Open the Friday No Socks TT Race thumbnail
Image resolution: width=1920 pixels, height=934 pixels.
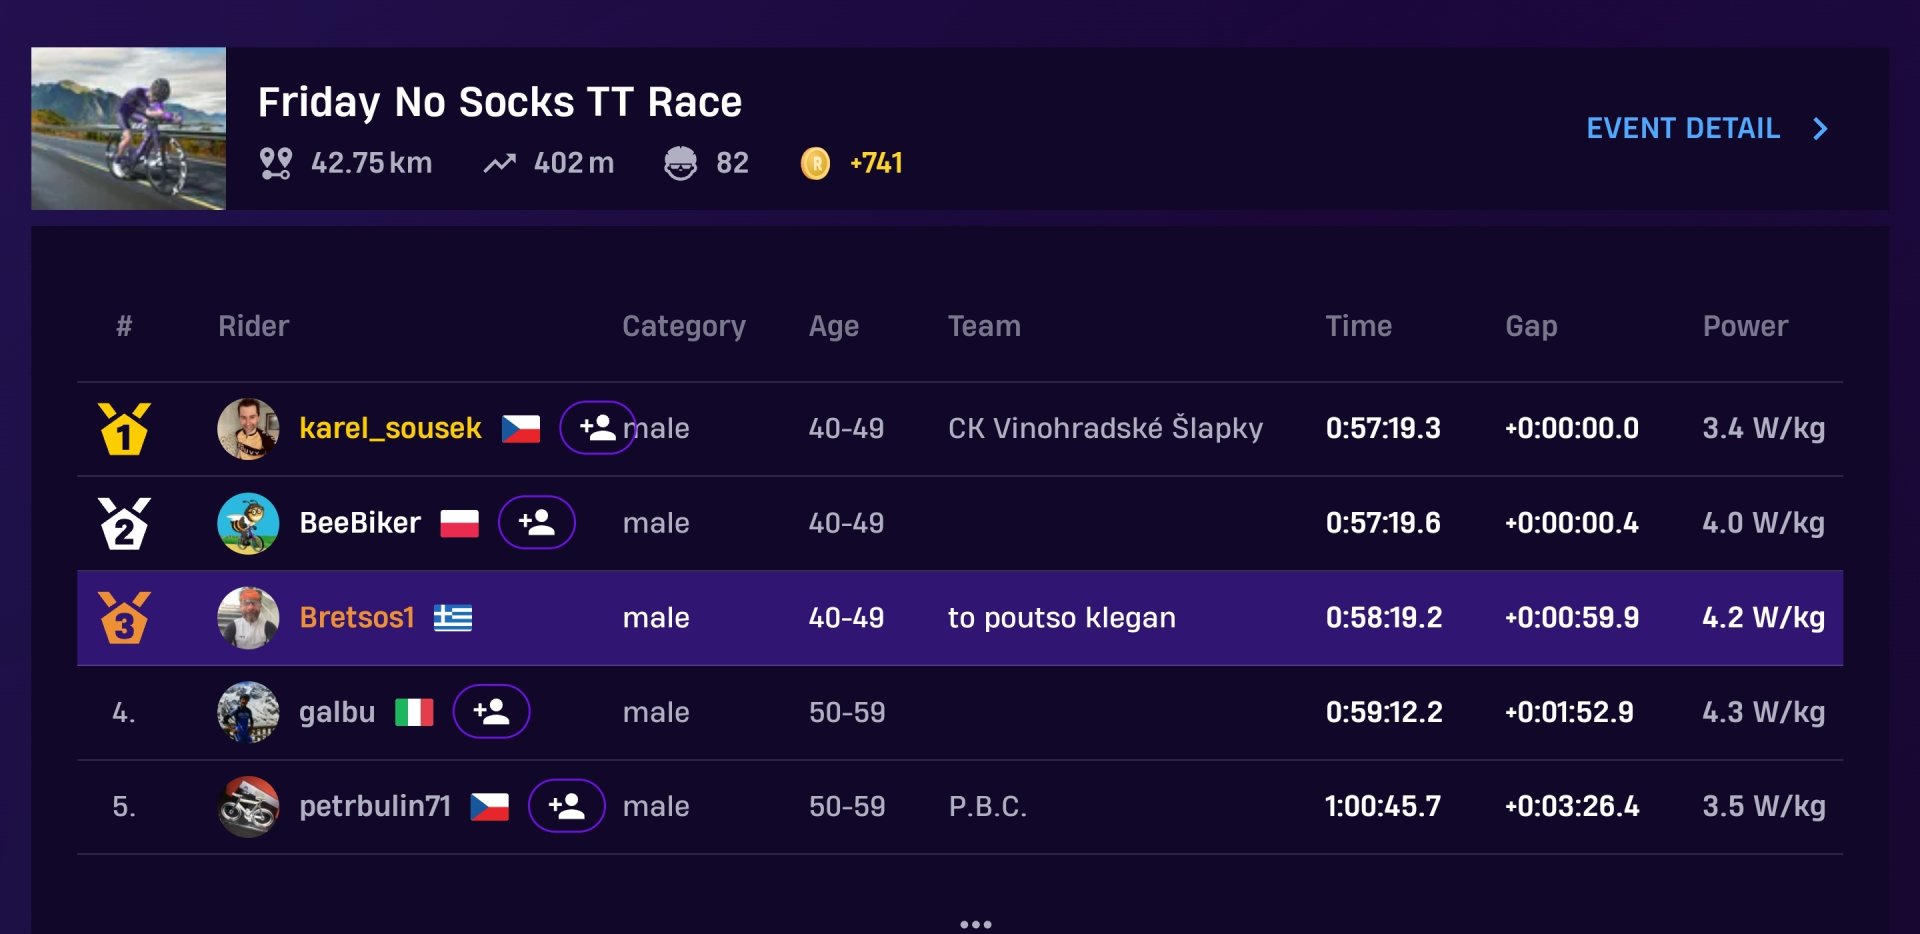tap(128, 128)
